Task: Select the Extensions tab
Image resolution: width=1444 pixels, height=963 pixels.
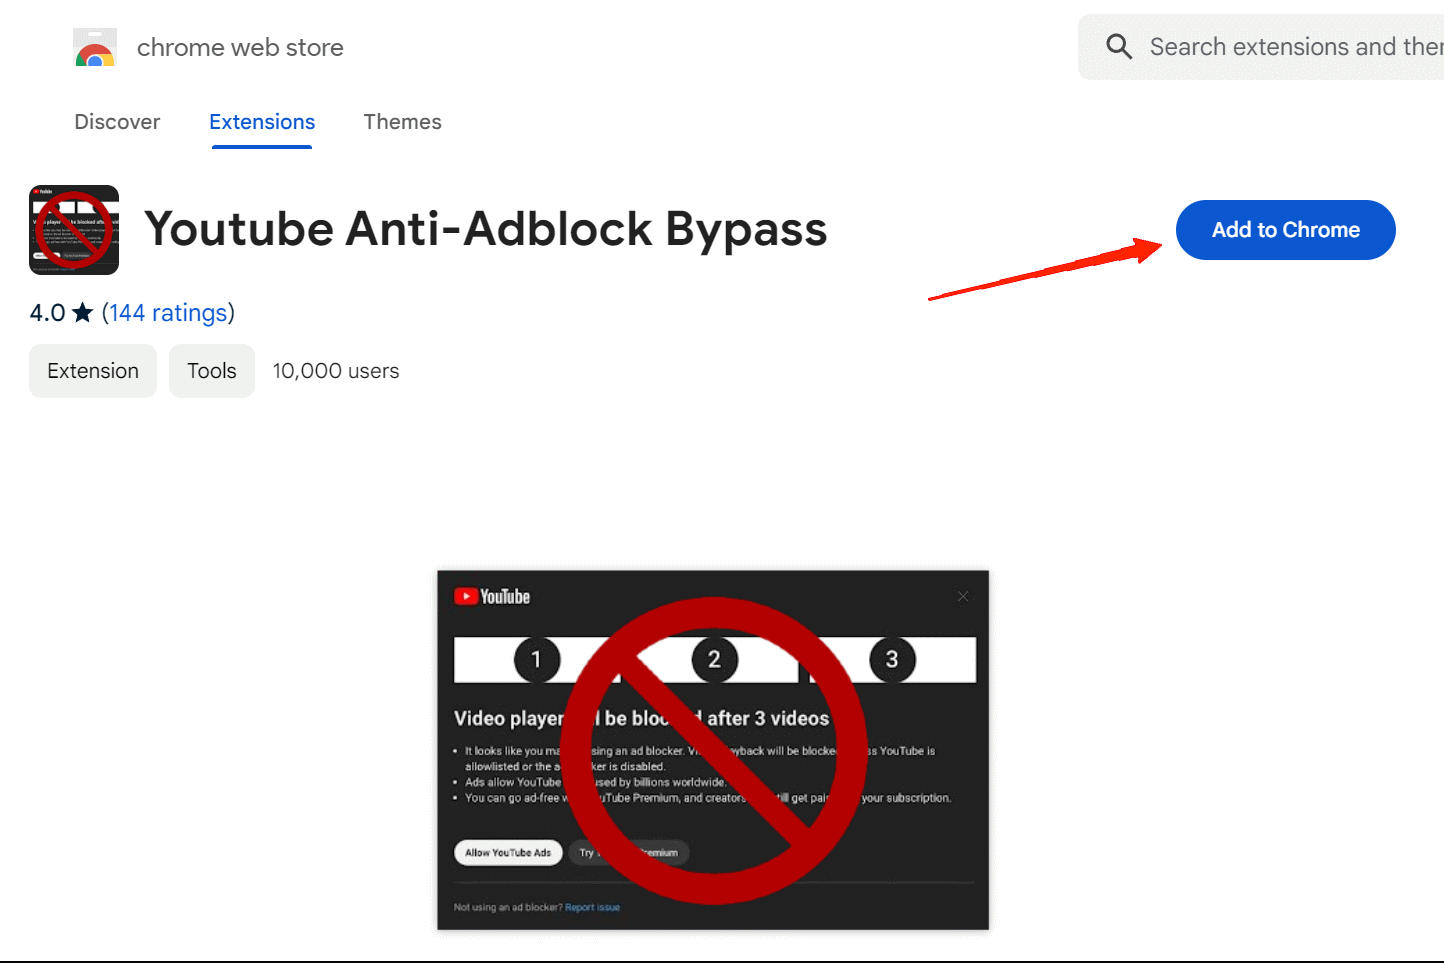Action: point(262,122)
